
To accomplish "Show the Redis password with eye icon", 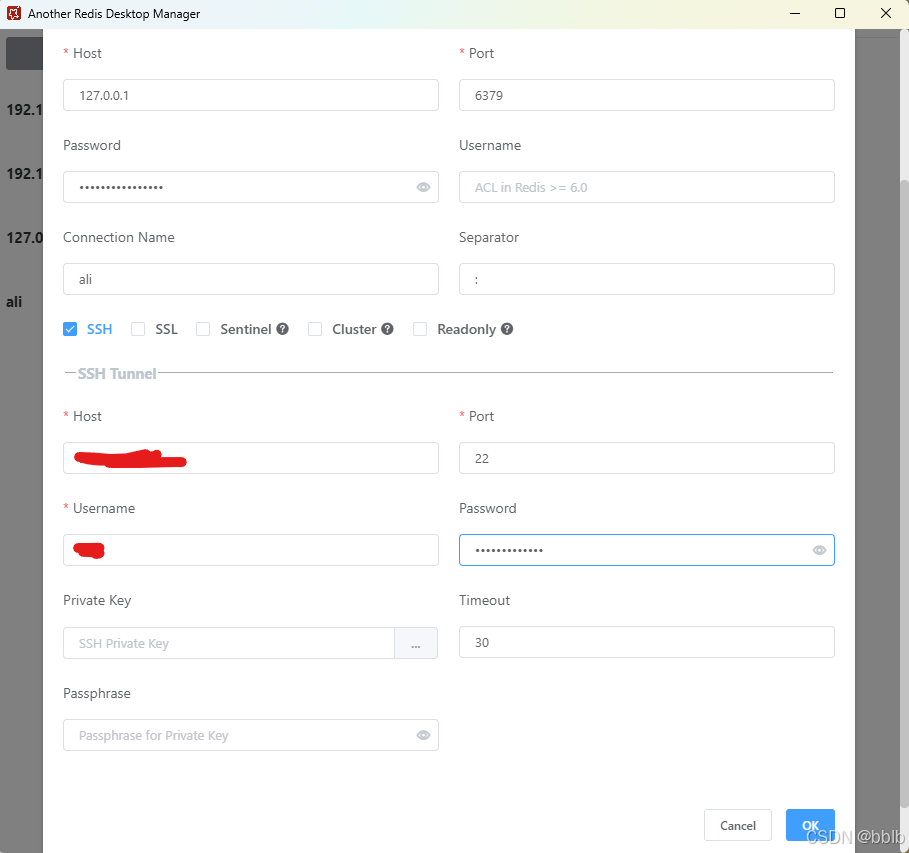I will [x=423, y=187].
